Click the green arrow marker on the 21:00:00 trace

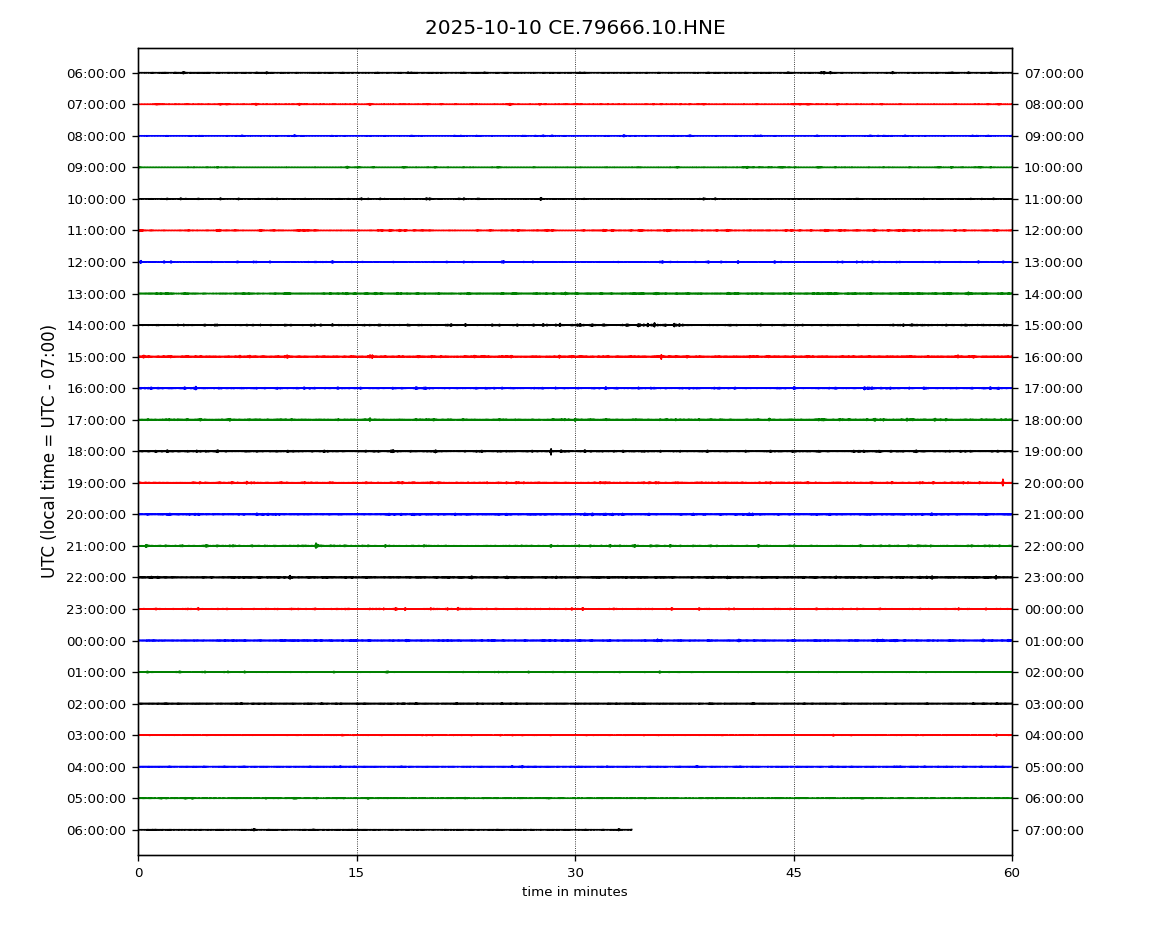click(x=317, y=546)
